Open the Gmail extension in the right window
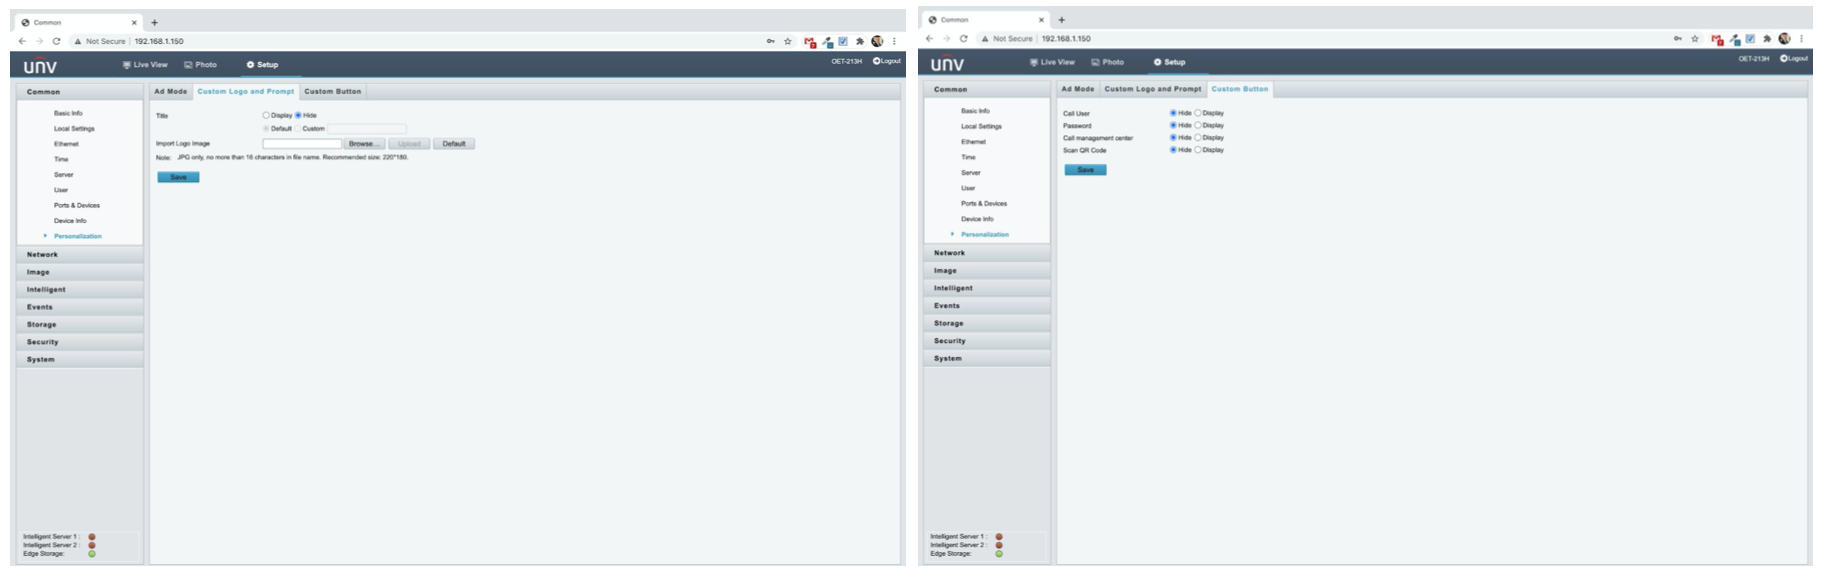 [1717, 39]
